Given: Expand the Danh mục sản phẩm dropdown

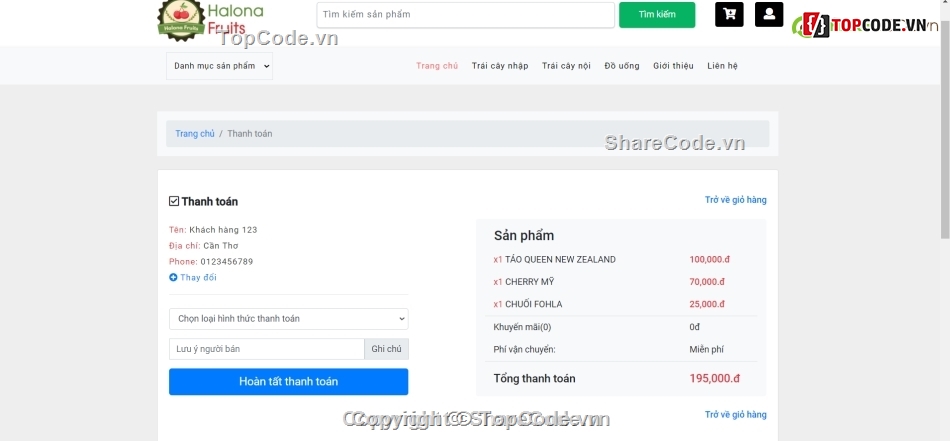Looking at the screenshot, I should click(x=219, y=66).
